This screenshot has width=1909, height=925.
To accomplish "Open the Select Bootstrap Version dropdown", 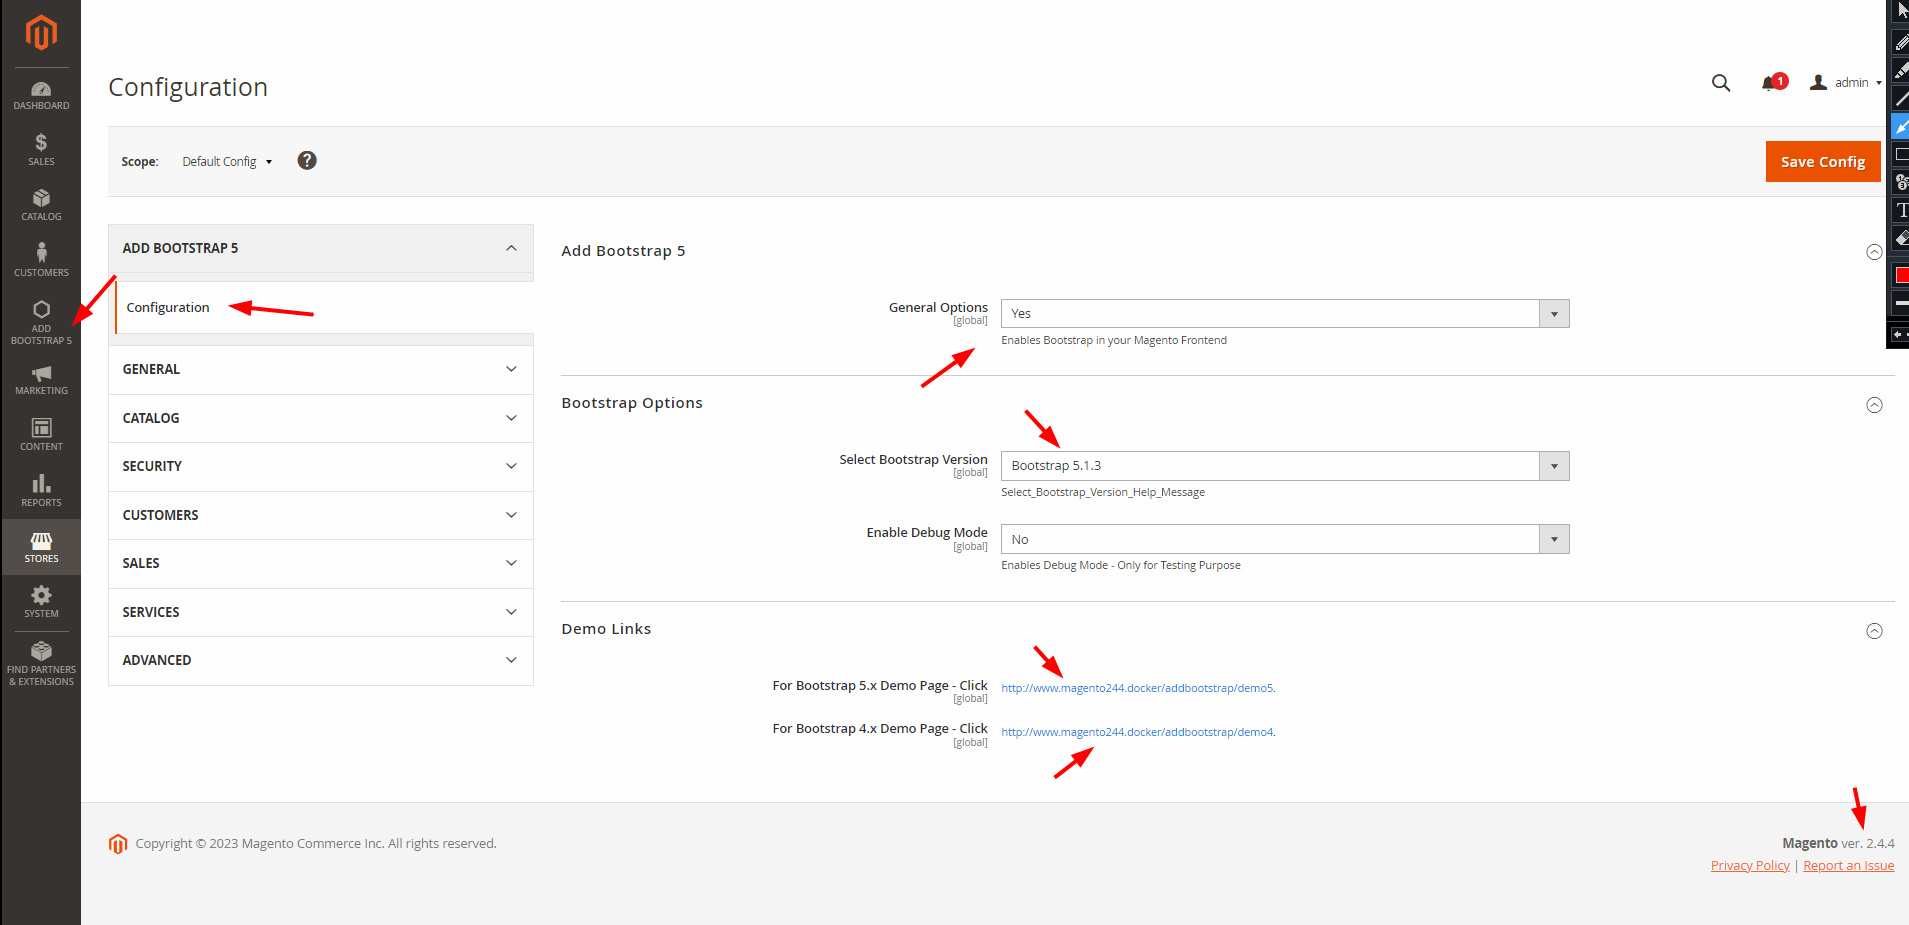I will click(1285, 466).
